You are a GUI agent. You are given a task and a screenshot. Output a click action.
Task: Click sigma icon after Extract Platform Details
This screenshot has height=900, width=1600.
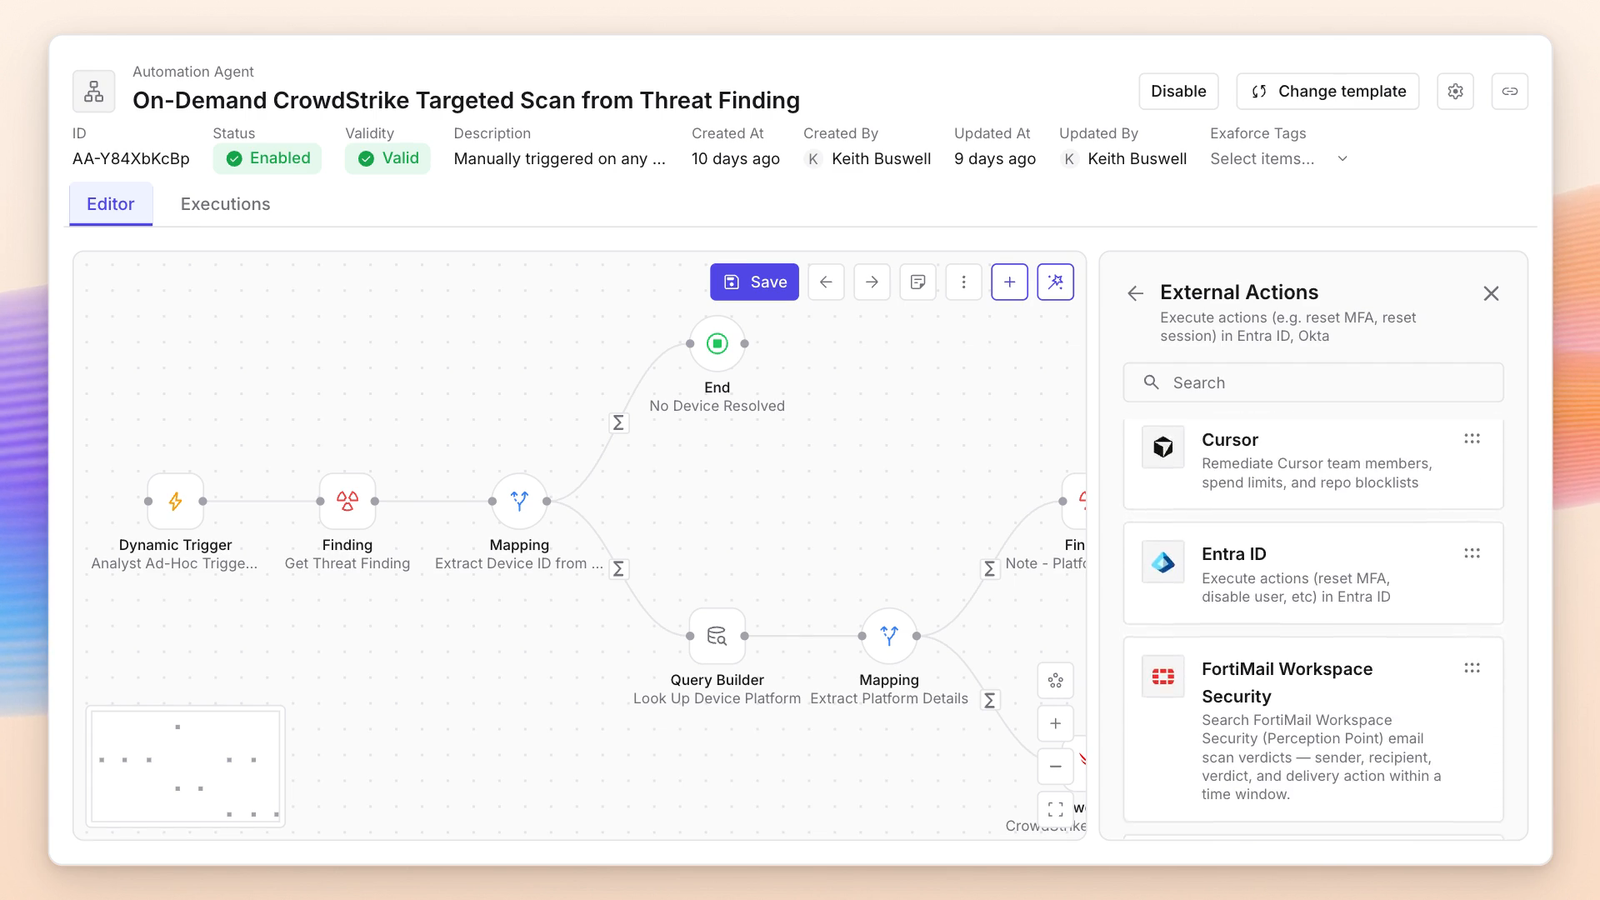tap(989, 701)
